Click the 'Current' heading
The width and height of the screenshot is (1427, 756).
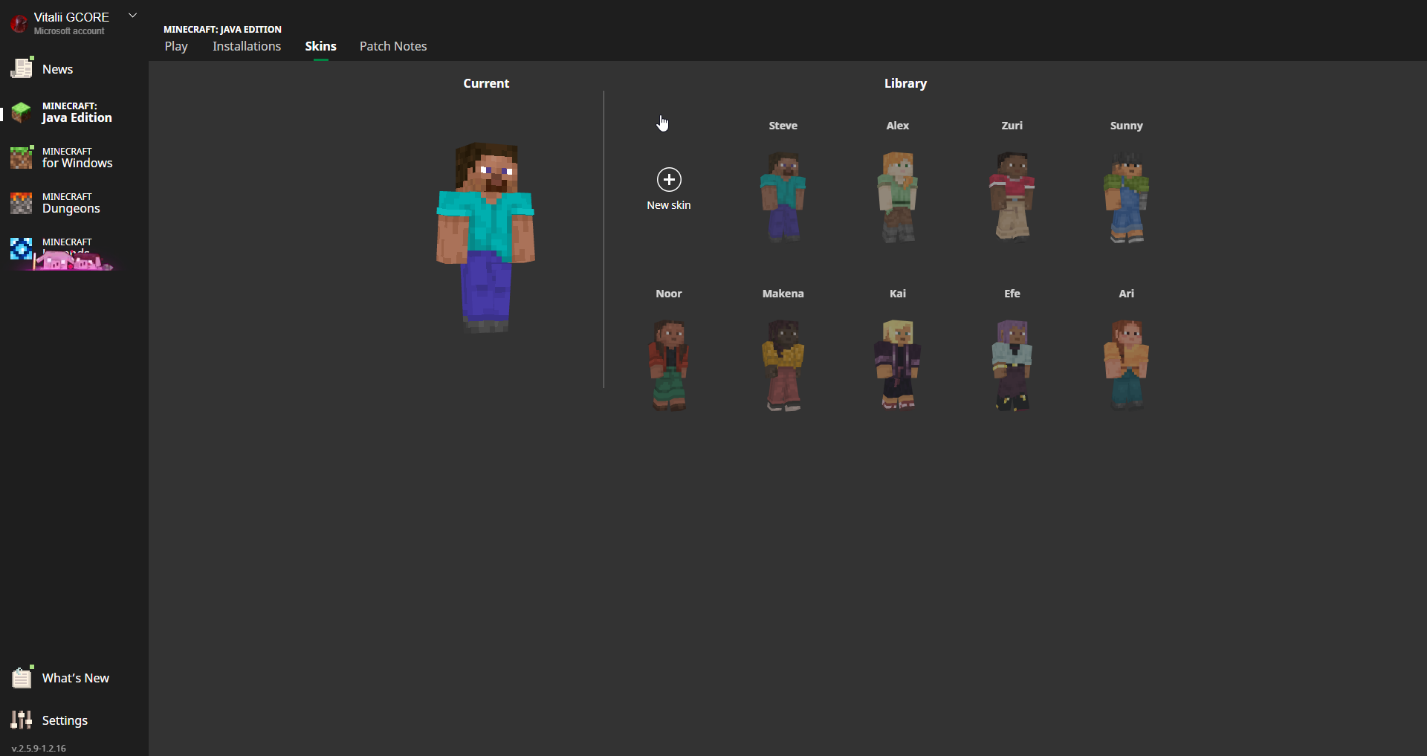point(486,84)
